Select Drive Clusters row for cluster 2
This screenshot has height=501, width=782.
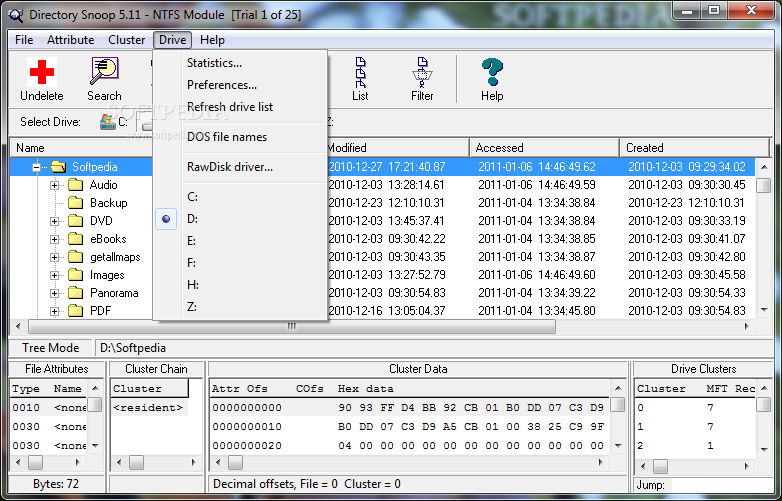tap(696, 446)
